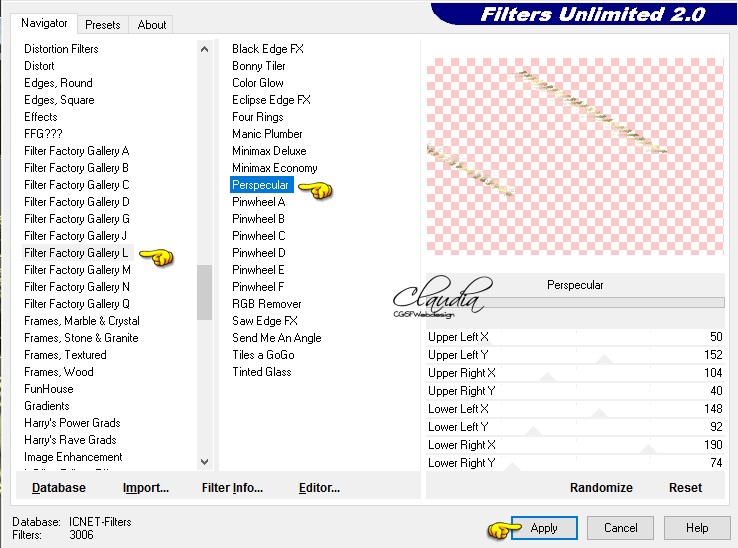Select Harry's Rave Grads category
738x548 pixels.
coord(70,440)
